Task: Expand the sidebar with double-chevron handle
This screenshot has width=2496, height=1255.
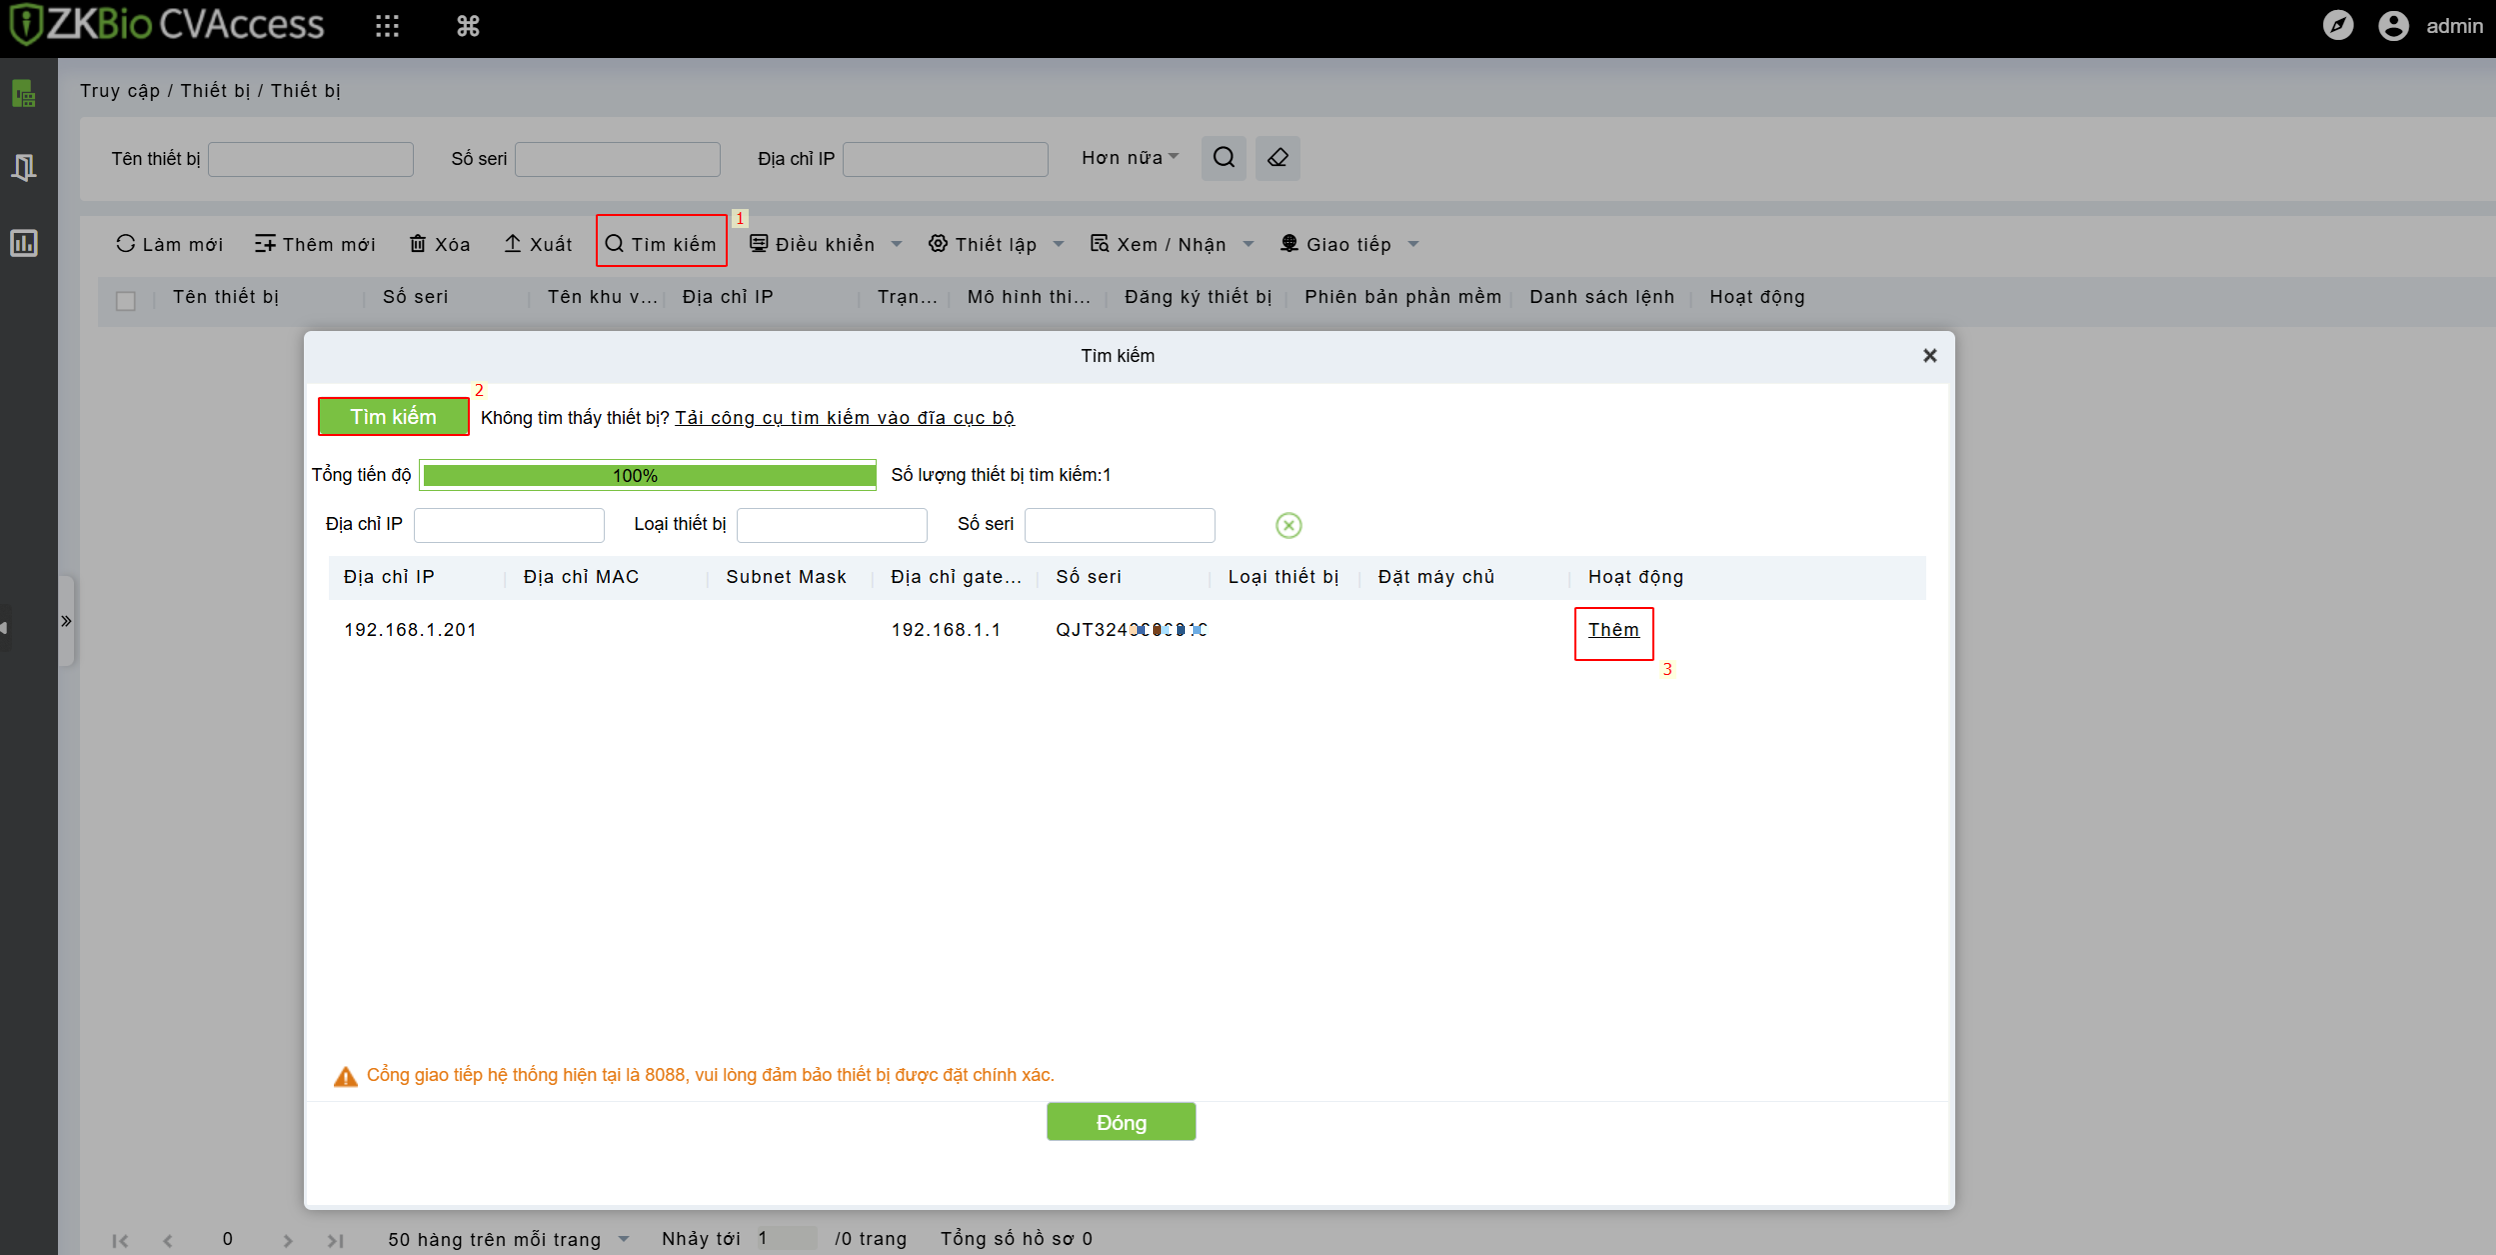Action: coord(66,621)
